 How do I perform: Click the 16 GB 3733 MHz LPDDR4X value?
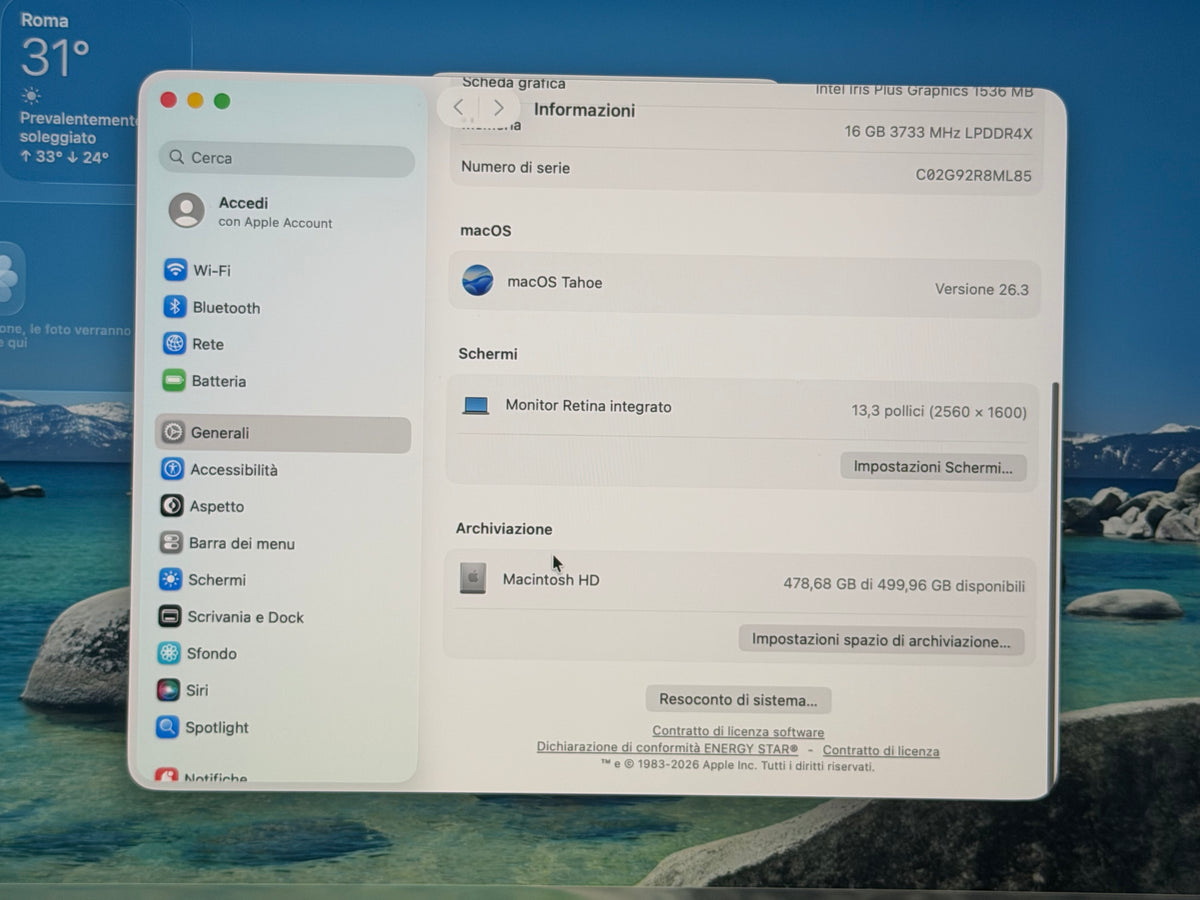tap(939, 133)
